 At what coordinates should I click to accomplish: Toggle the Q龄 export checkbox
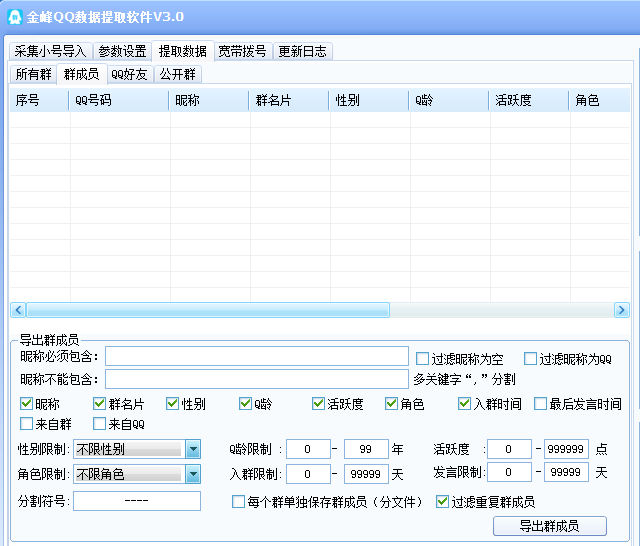245,404
